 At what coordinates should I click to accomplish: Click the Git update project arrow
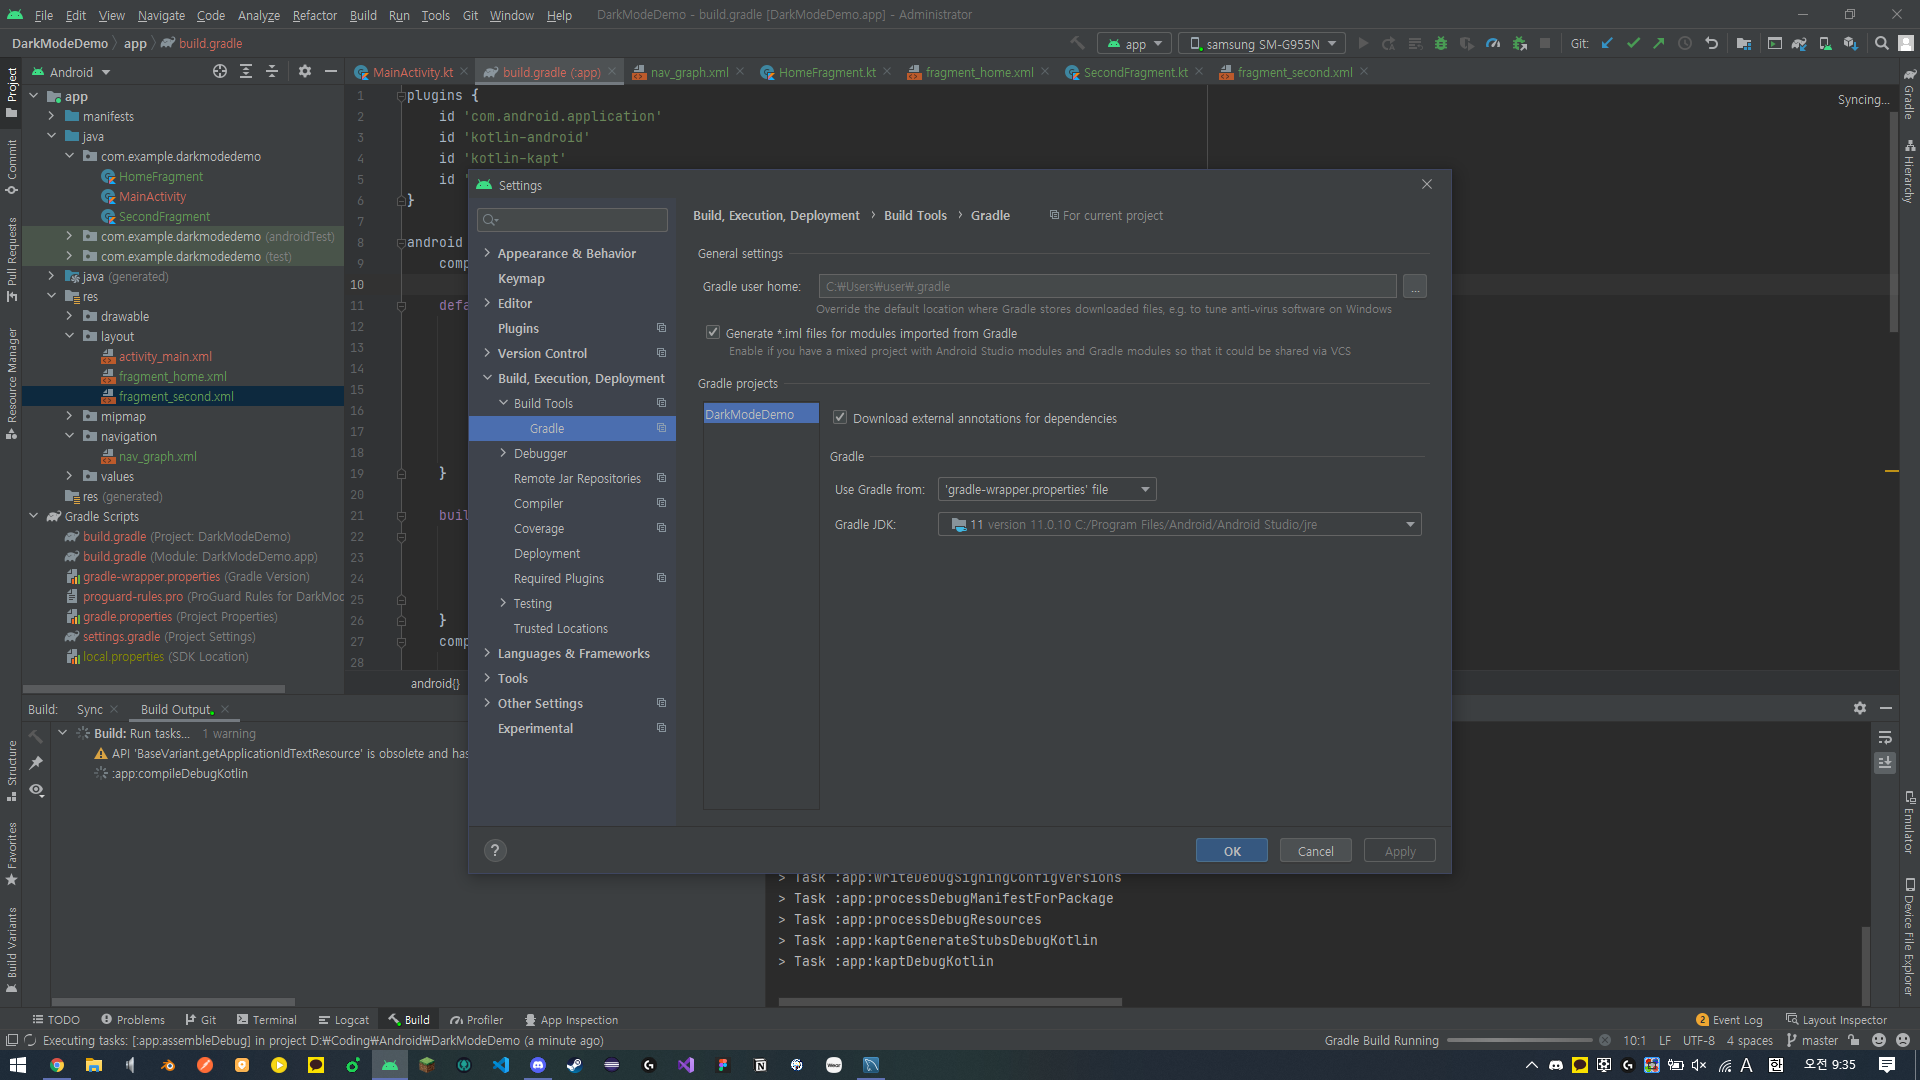[1607, 44]
